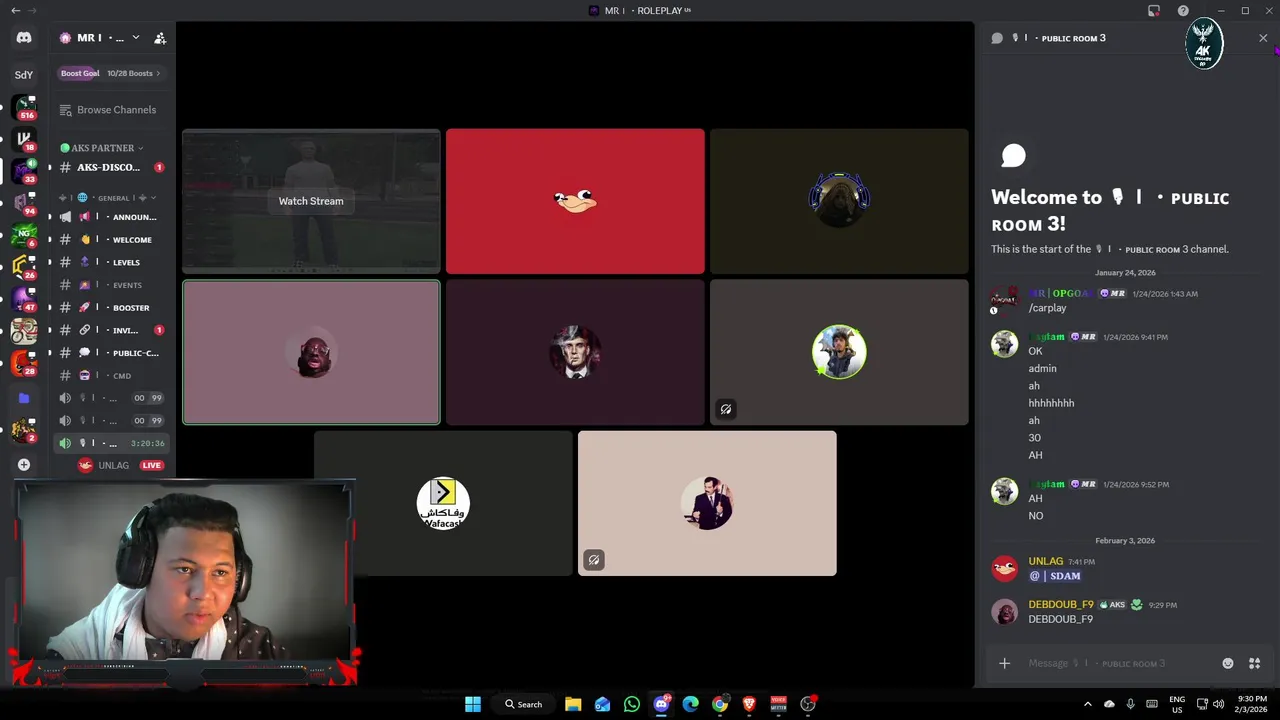Open Discord direct messages home

coord(24,38)
